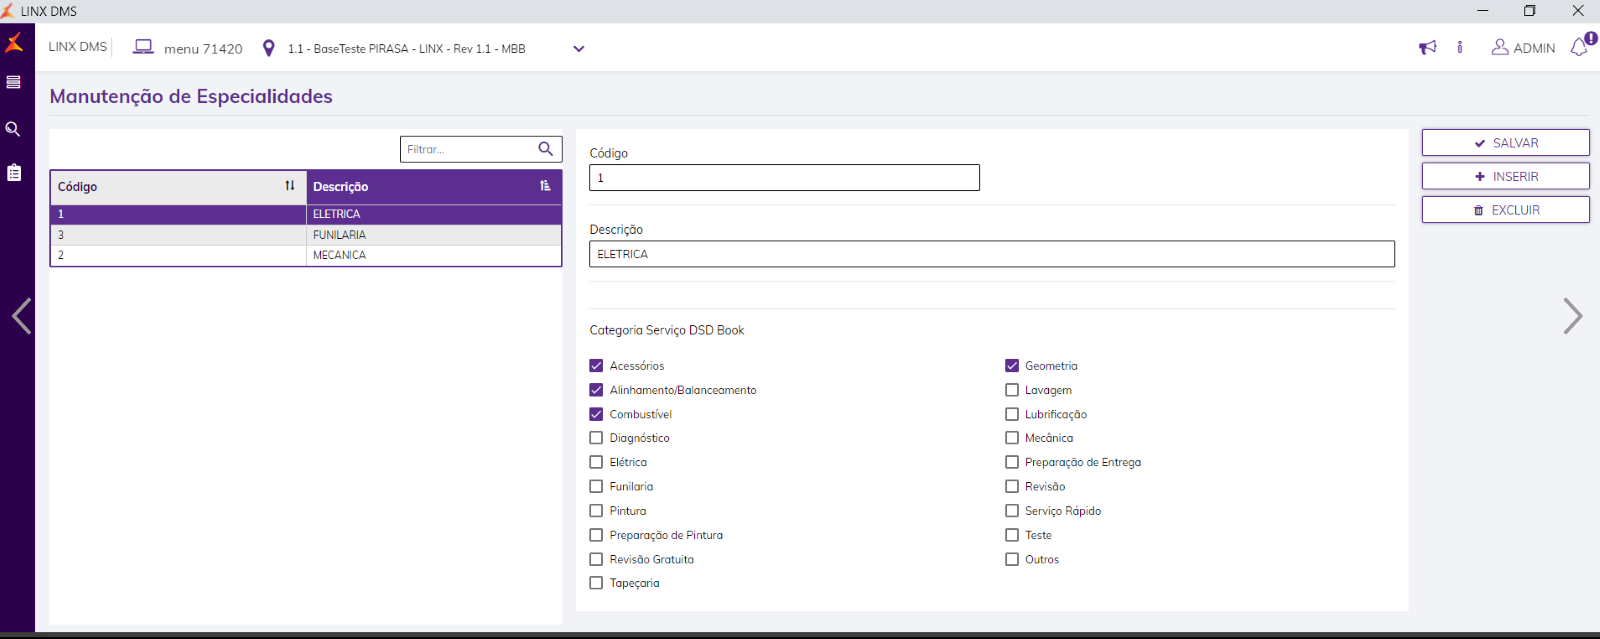The width and height of the screenshot is (1600, 639).
Task: Click the Descrição text field
Action: point(991,254)
